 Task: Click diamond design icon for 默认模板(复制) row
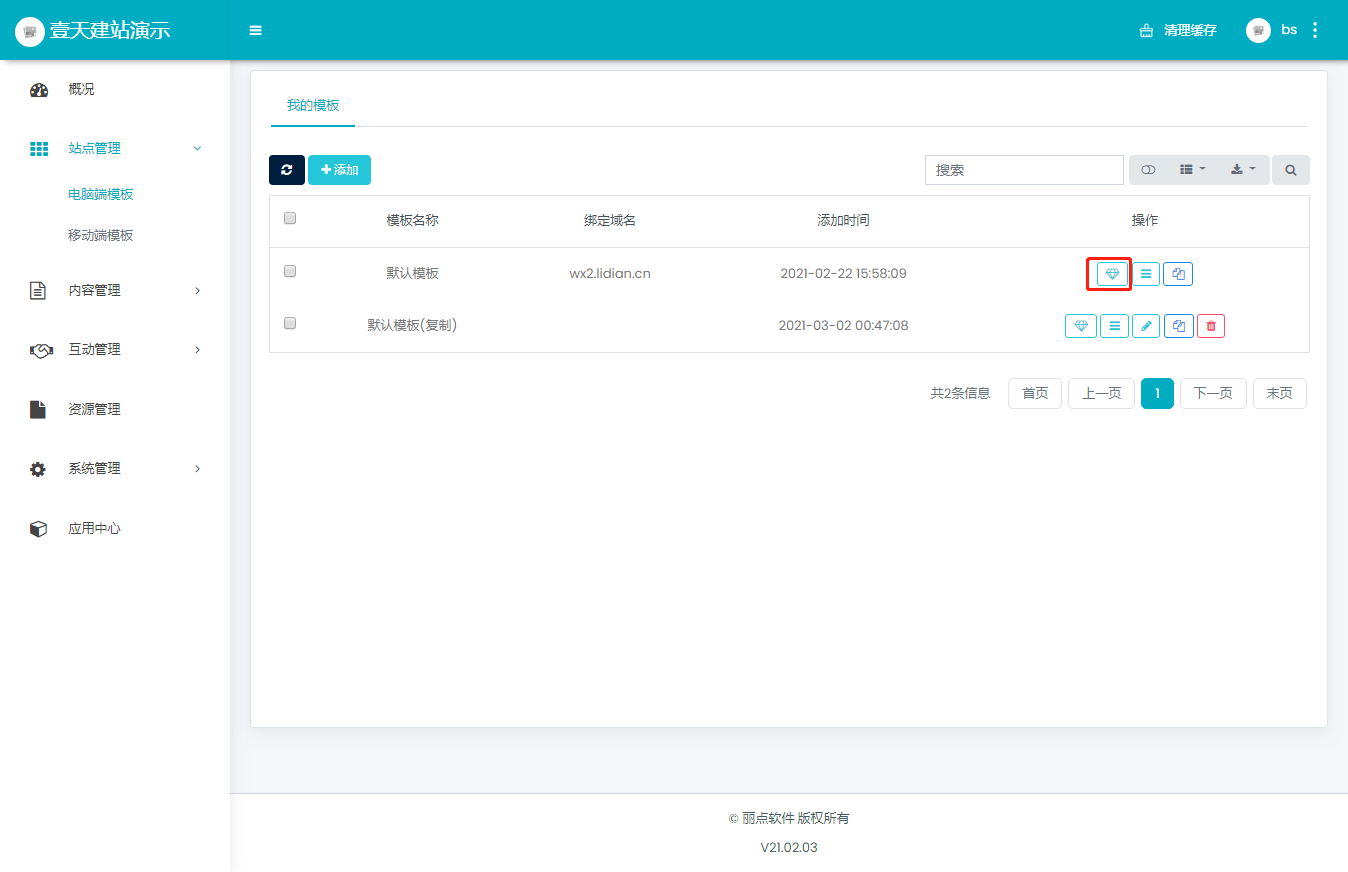click(x=1081, y=326)
